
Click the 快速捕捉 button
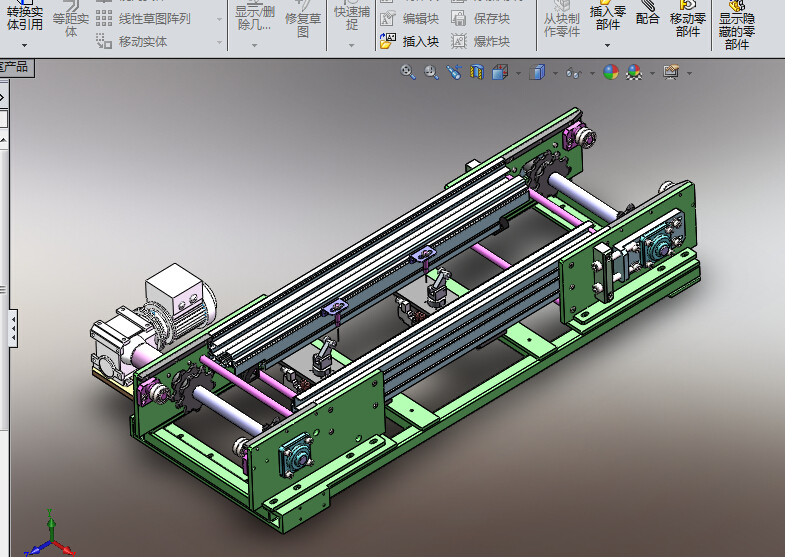(x=352, y=16)
